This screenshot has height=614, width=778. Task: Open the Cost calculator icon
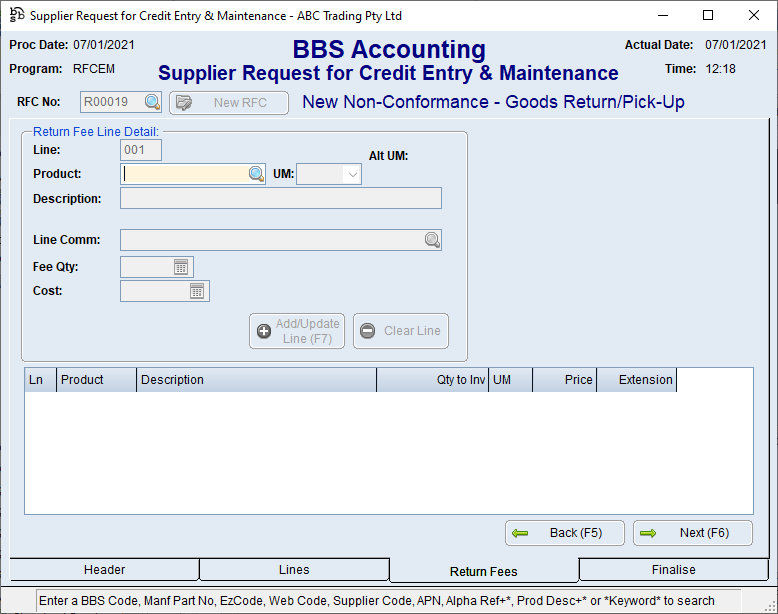tap(197, 291)
